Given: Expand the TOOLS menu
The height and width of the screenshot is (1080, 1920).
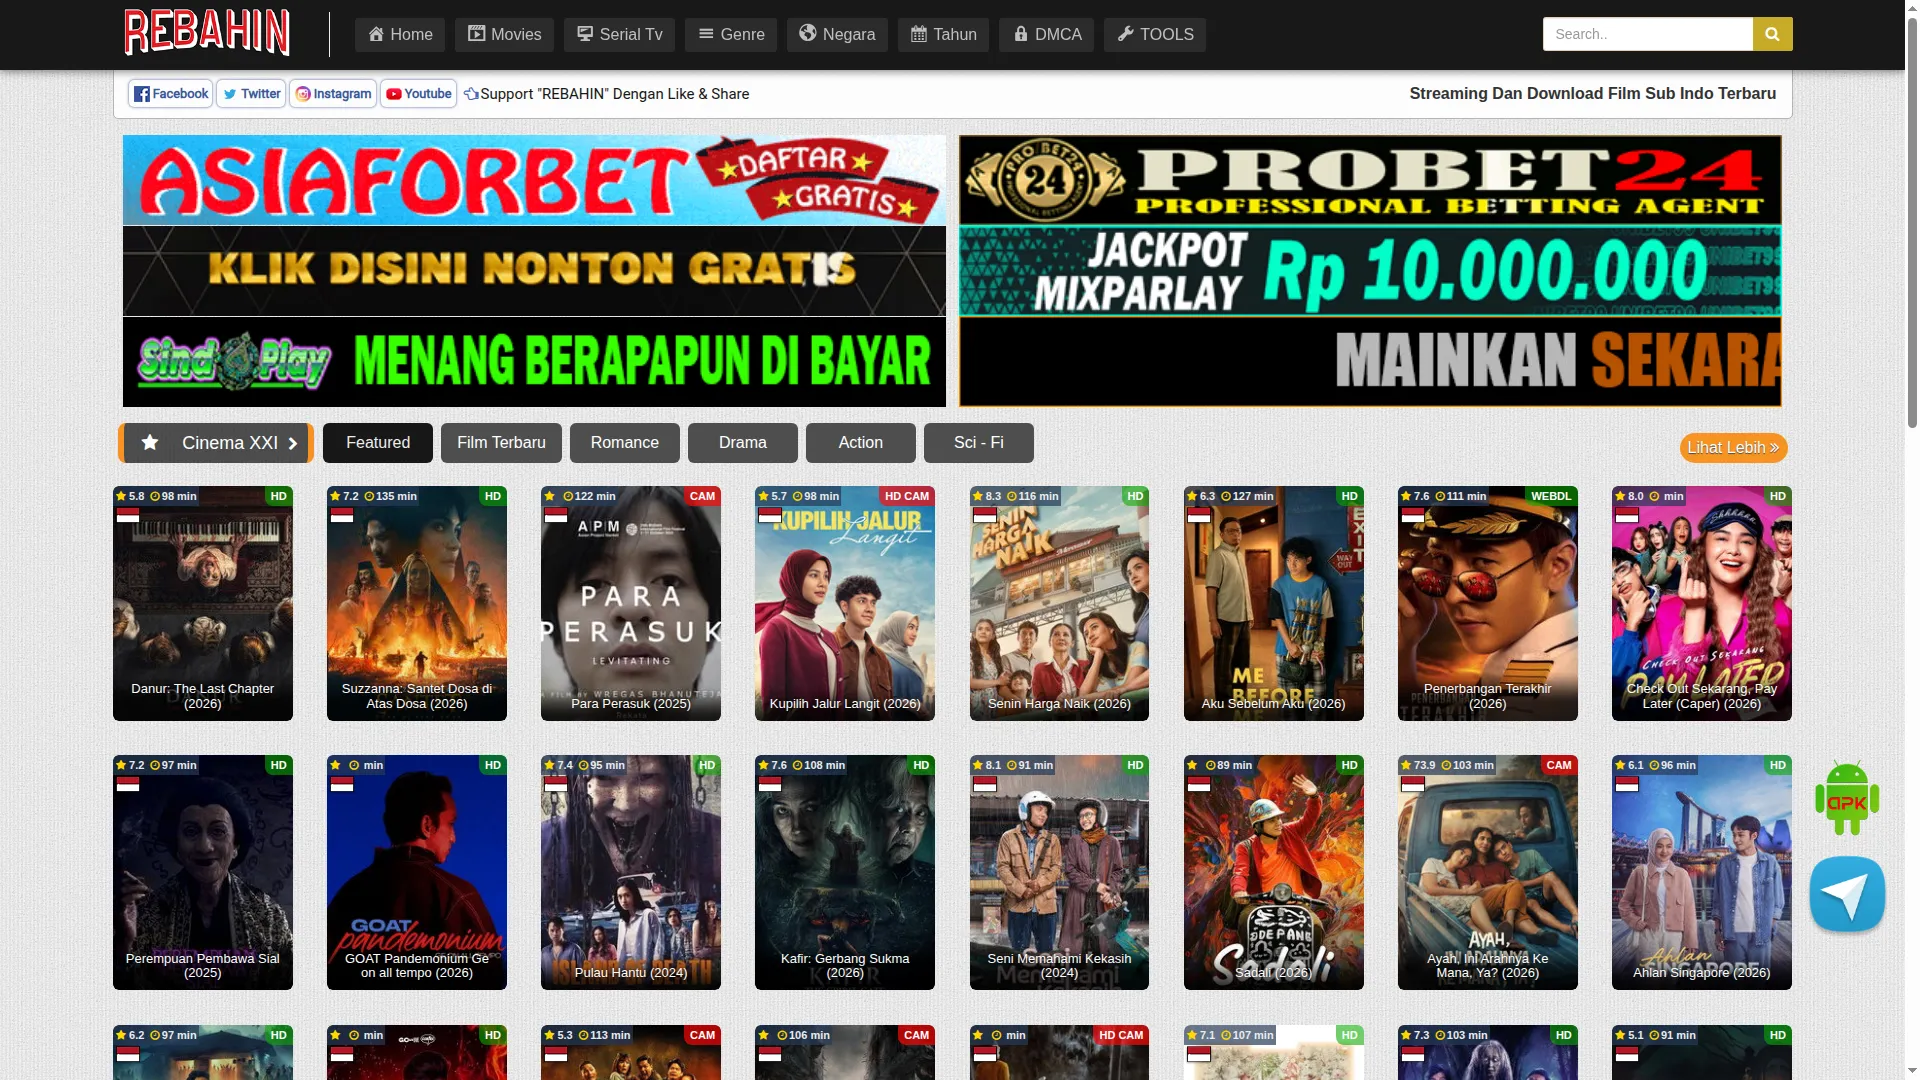Looking at the screenshot, I should [1155, 35].
